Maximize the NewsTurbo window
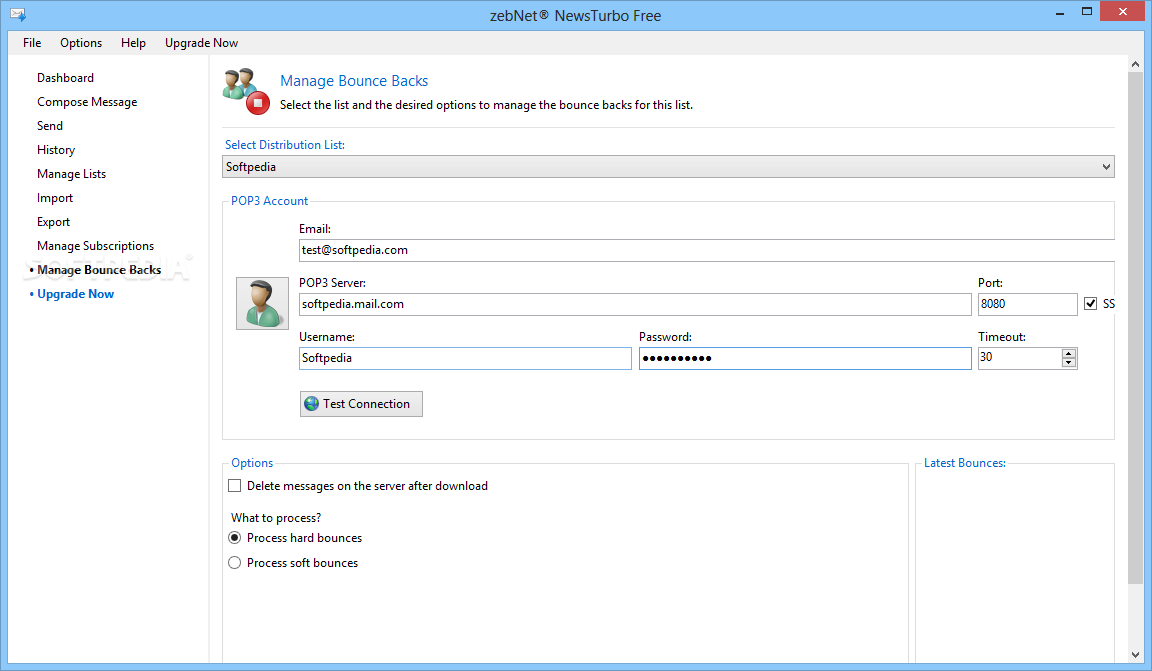 click(x=1087, y=12)
